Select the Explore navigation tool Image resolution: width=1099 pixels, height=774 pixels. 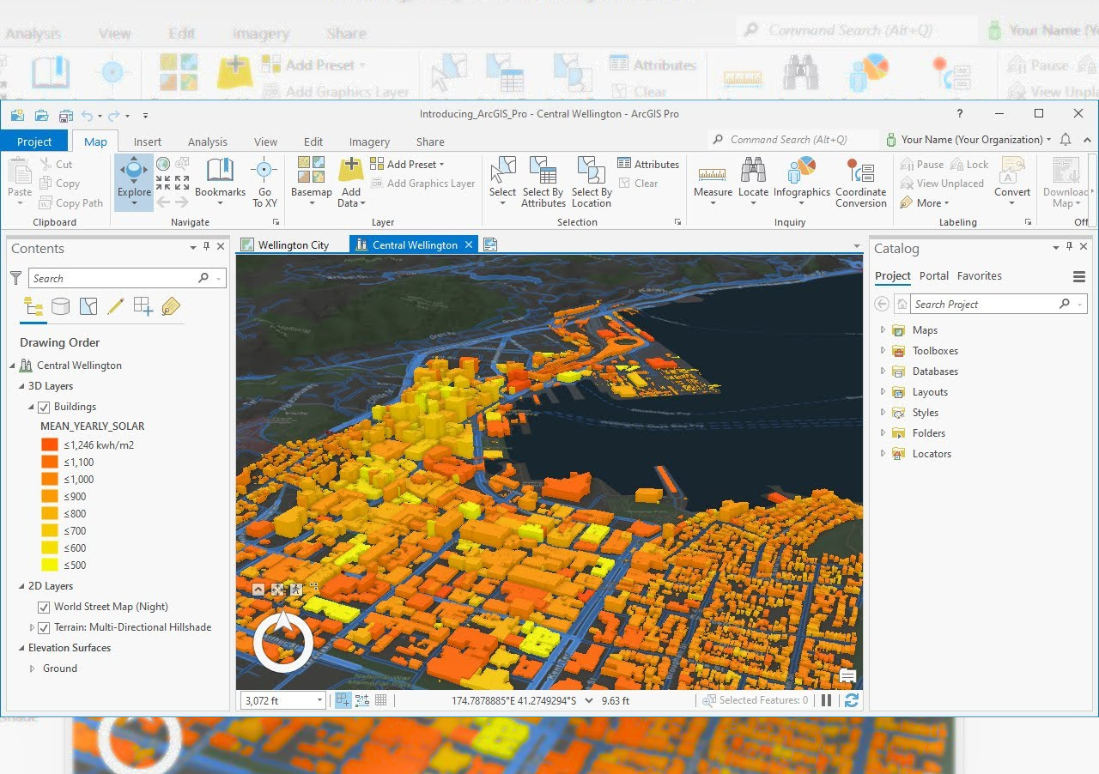tap(134, 182)
